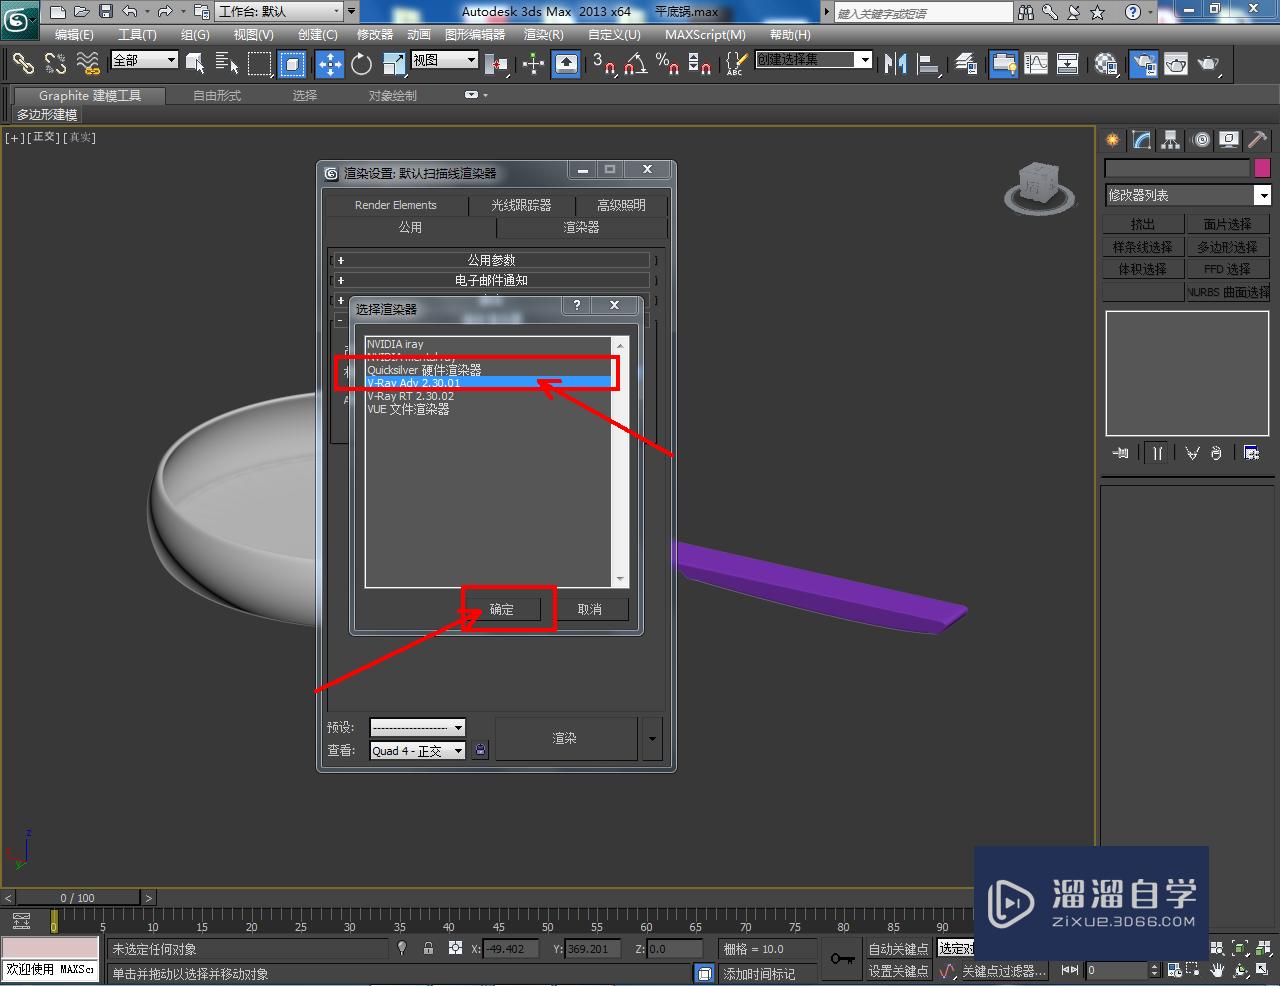This screenshot has width=1280, height=986.
Task: Toggle the Angle Snap button
Action: click(636, 64)
